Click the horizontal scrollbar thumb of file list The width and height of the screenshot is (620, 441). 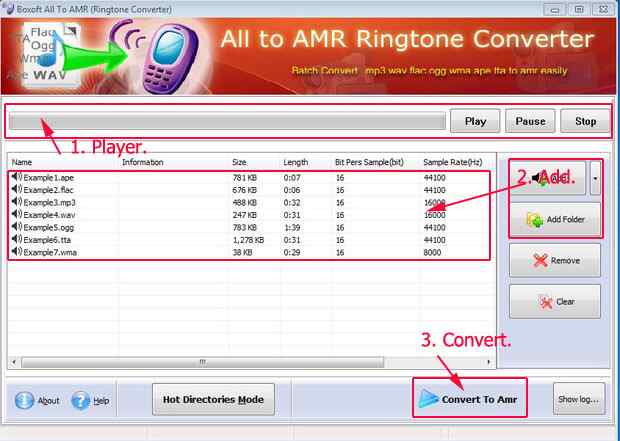(202, 362)
